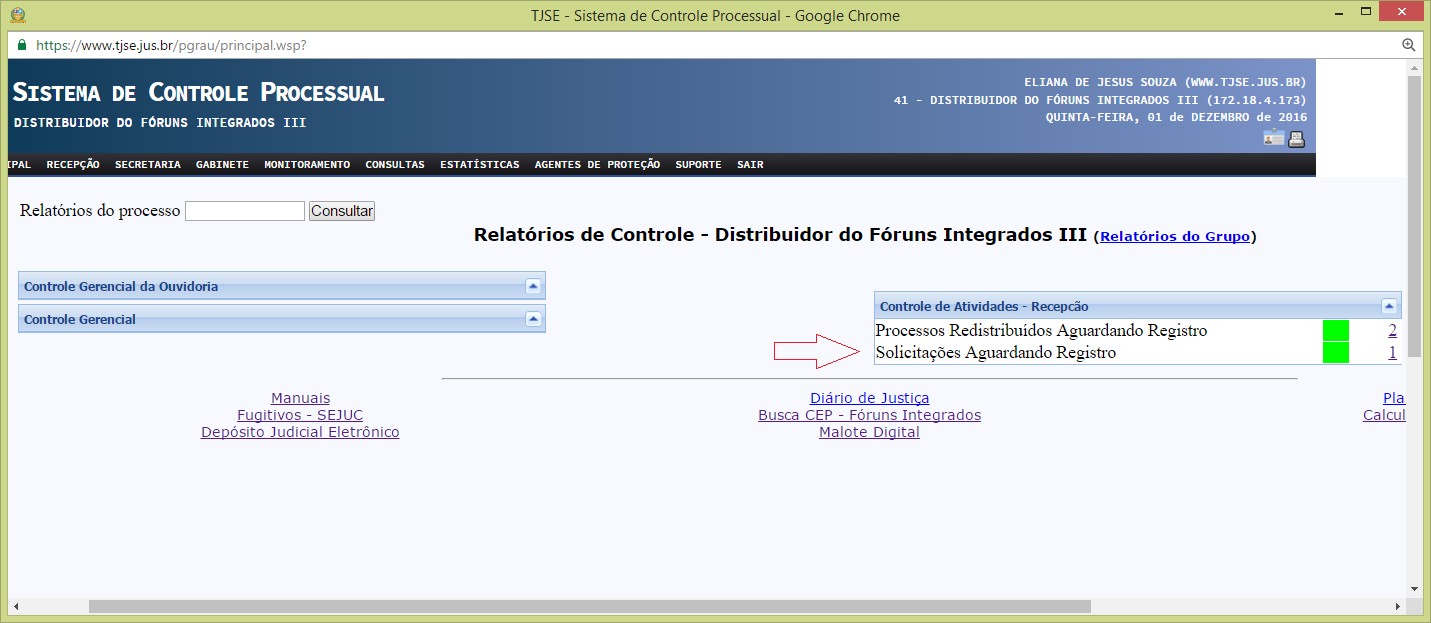Collapse Controle de Atividades - Recepção panel

(1388, 306)
